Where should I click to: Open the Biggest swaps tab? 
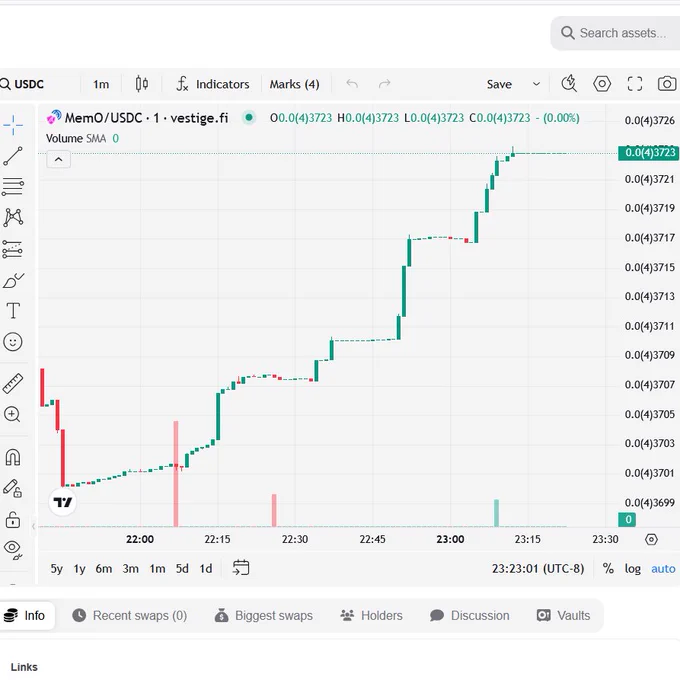(264, 615)
